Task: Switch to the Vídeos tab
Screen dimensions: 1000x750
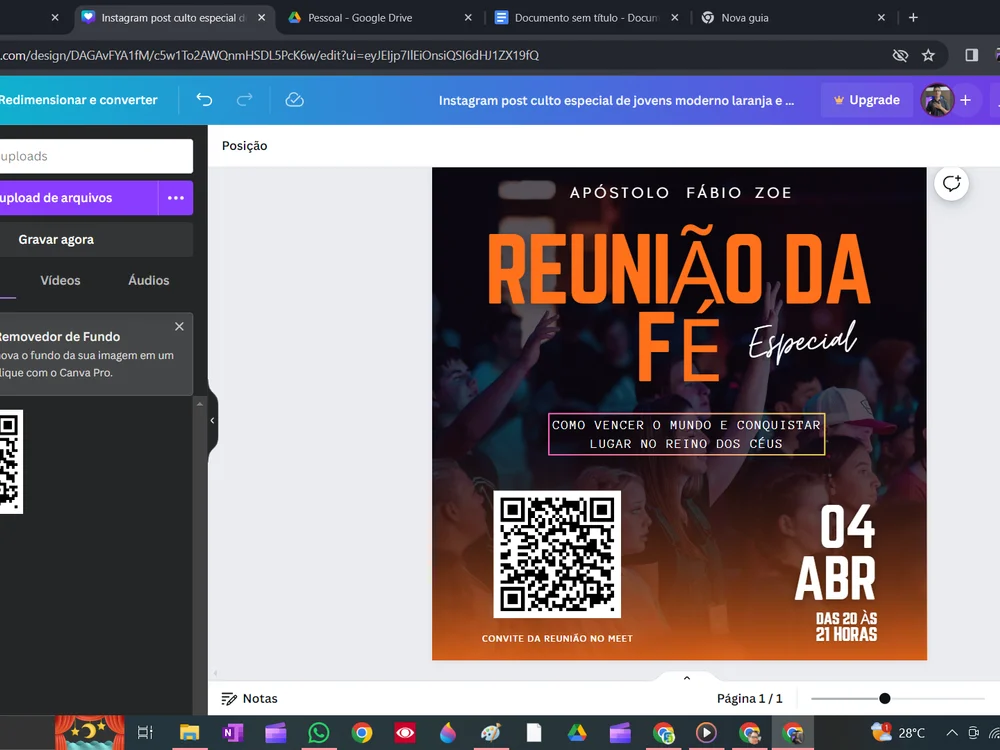Action: [60, 280]
